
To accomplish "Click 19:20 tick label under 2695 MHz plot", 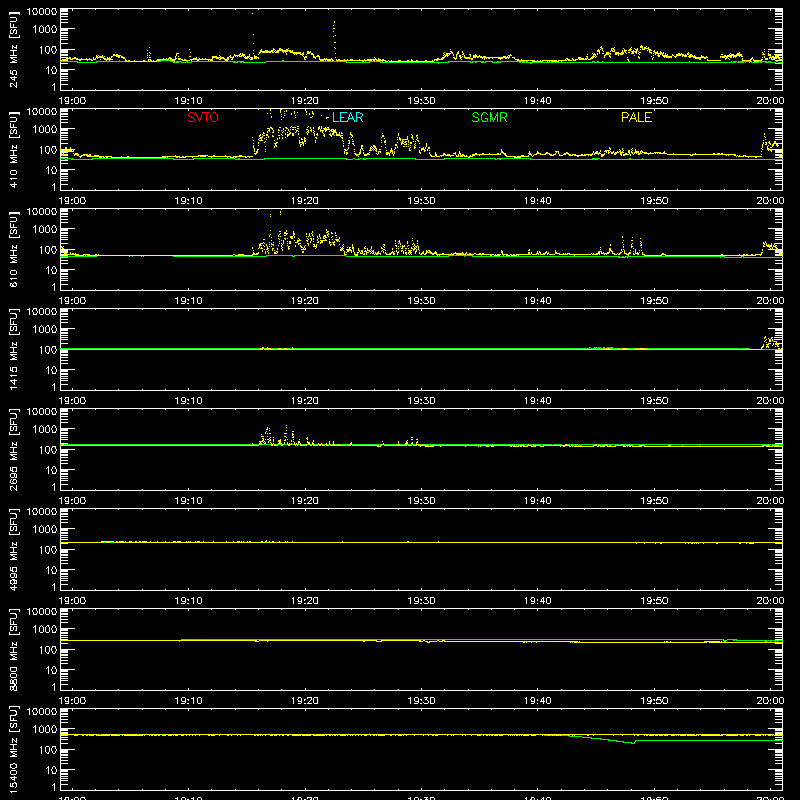I will click(x=305, y=501).
